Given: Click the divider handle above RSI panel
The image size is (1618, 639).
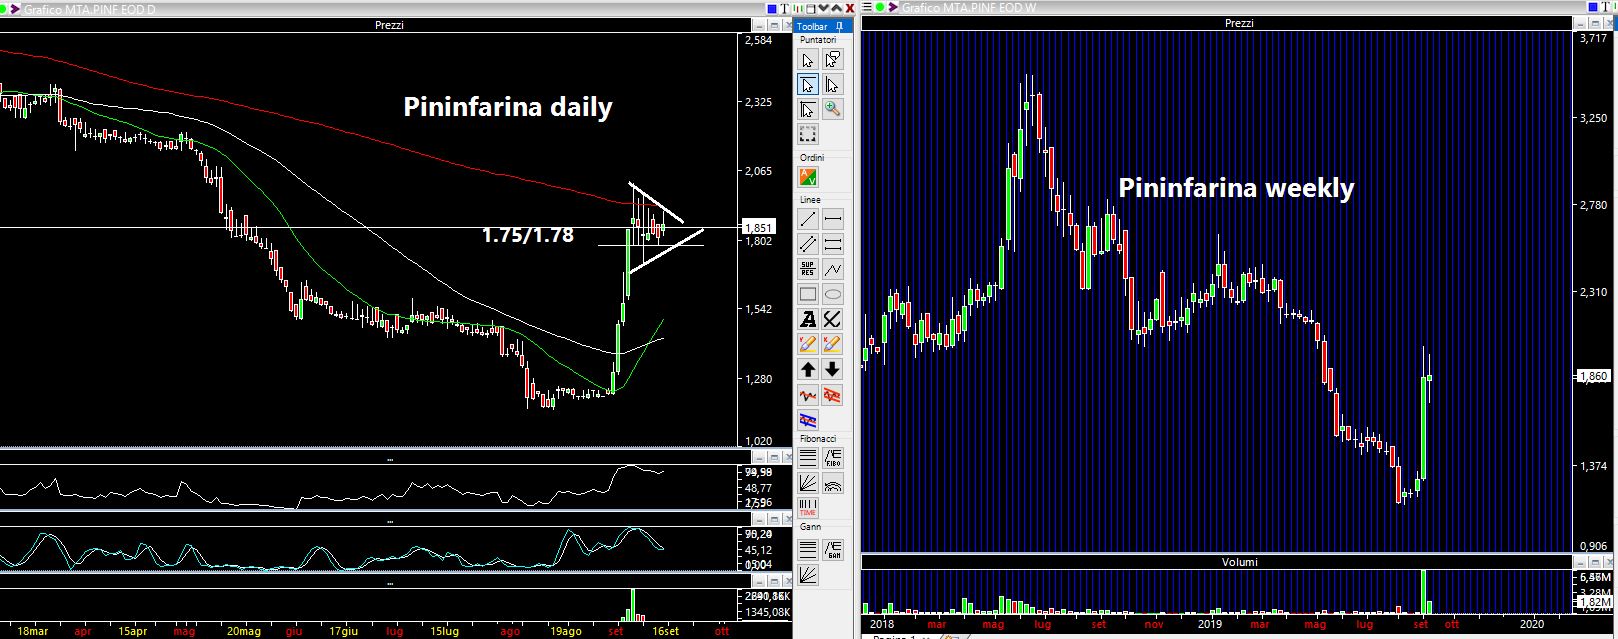Looking at the screenshot, I should [x=390, y=458].
